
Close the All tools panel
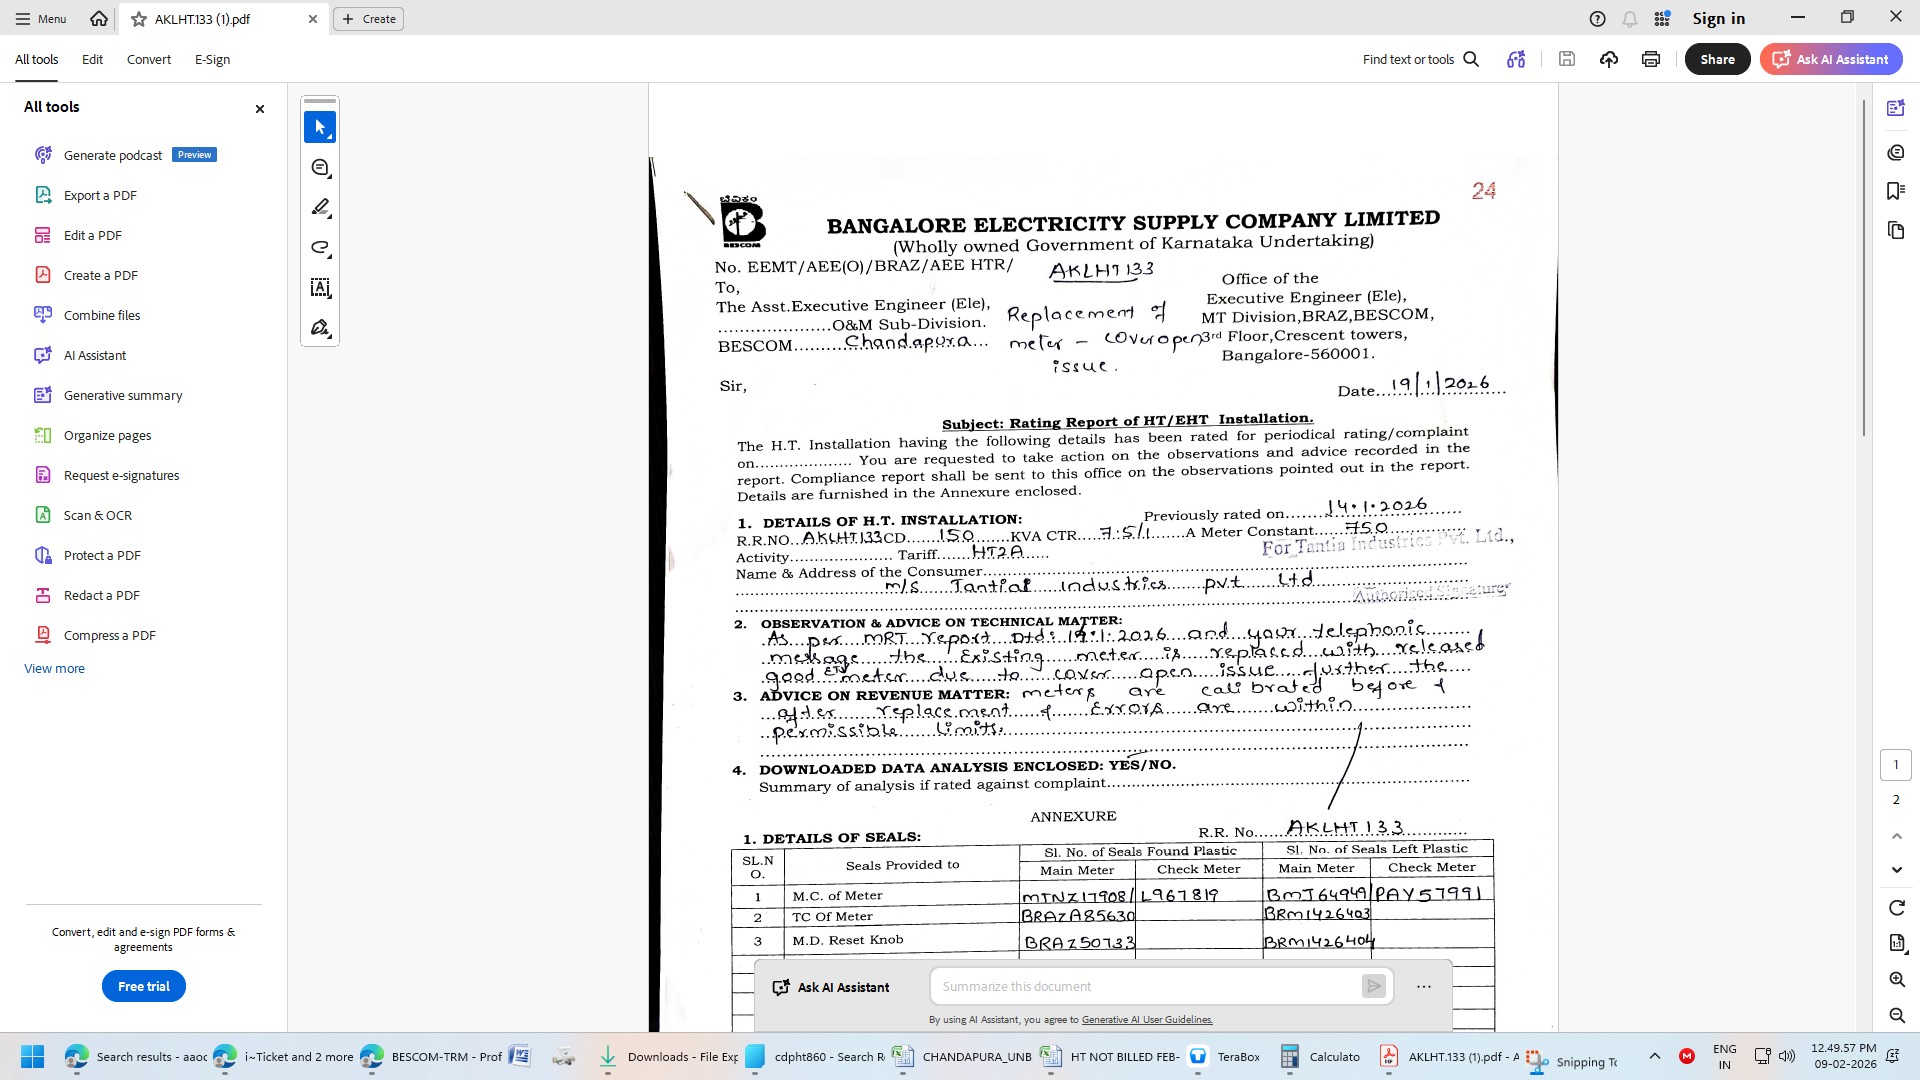pyautogui.click(x=260, y=109)
